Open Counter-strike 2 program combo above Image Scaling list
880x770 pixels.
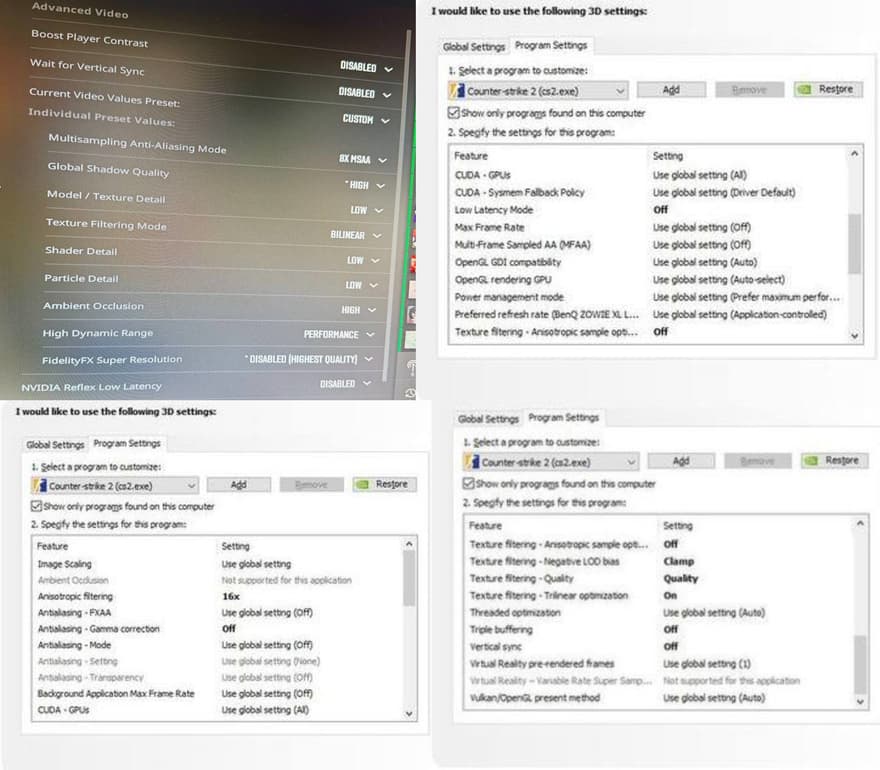pos(114,485)
